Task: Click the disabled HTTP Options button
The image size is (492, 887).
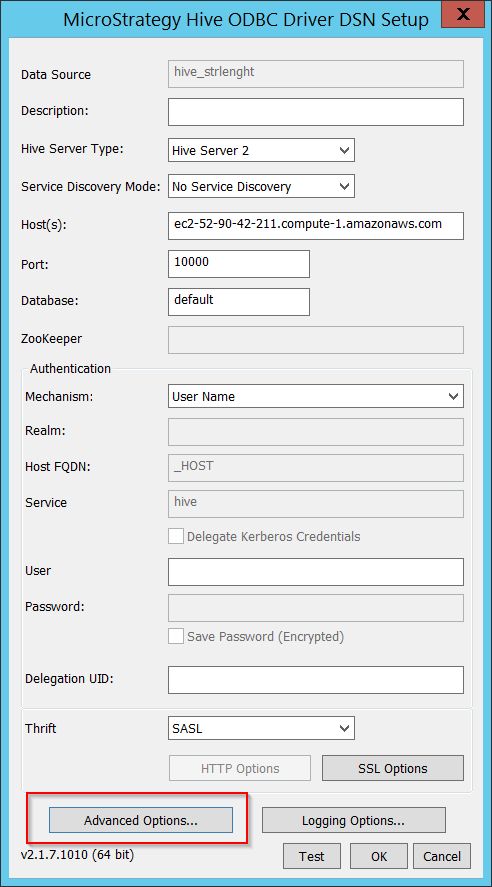Action: pos(240,768)
